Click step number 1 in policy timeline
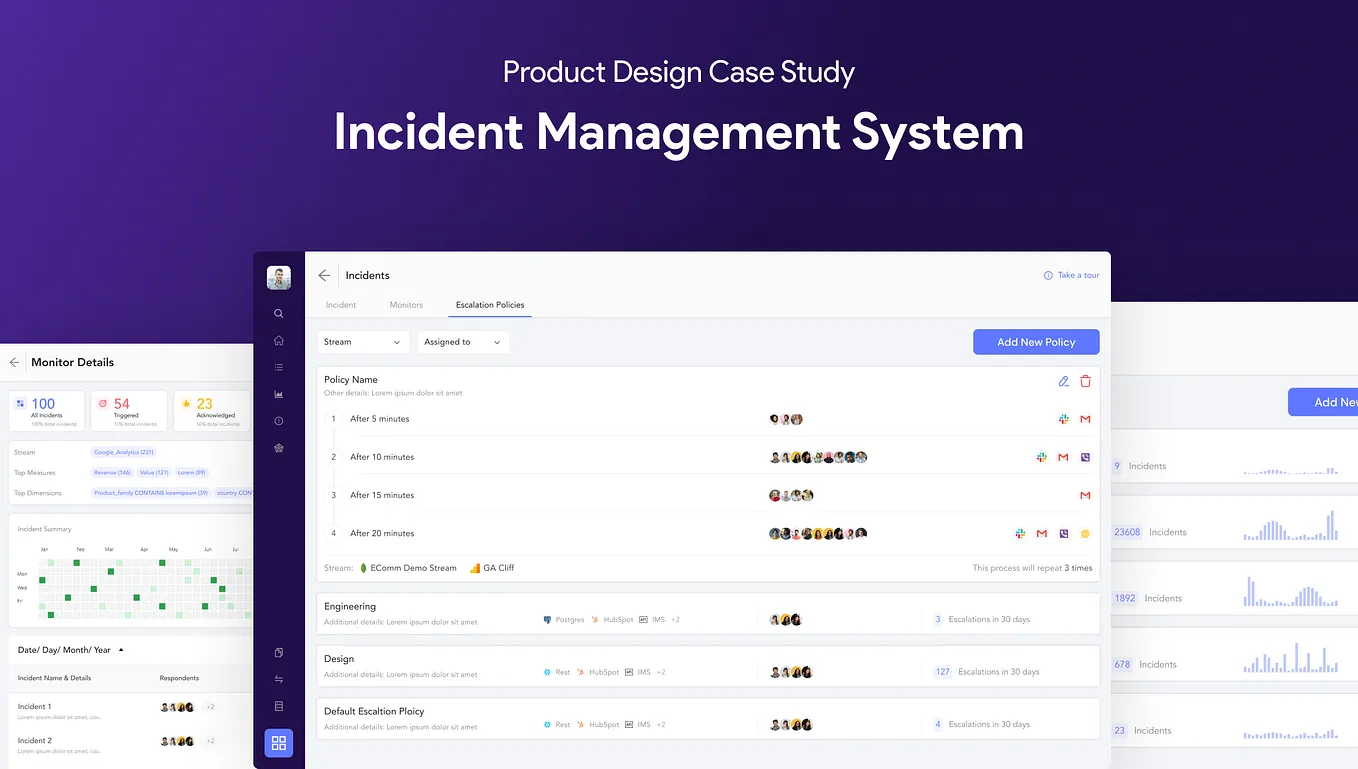The image size is (1358, 769). coord(334,419)
